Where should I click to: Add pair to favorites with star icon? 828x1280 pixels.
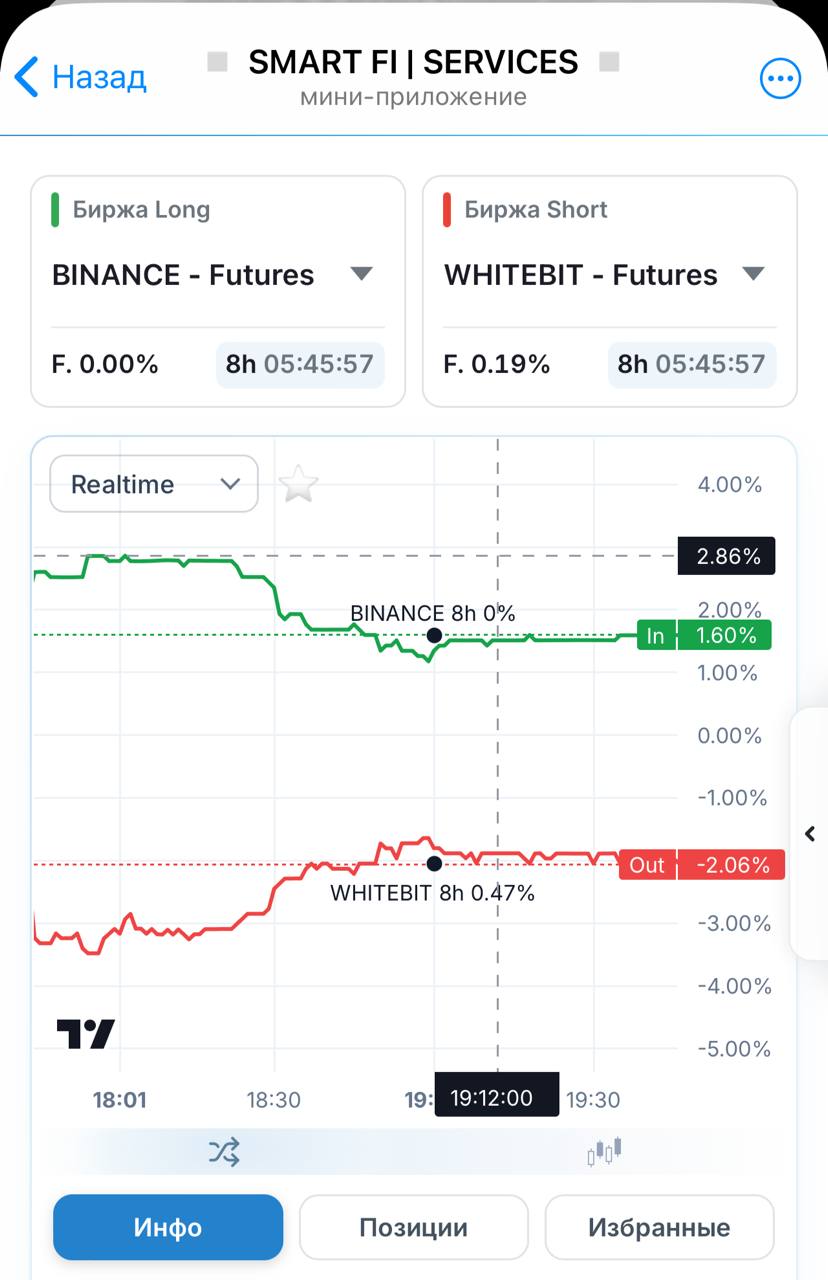pyautogui.click(x=298, y=485)
